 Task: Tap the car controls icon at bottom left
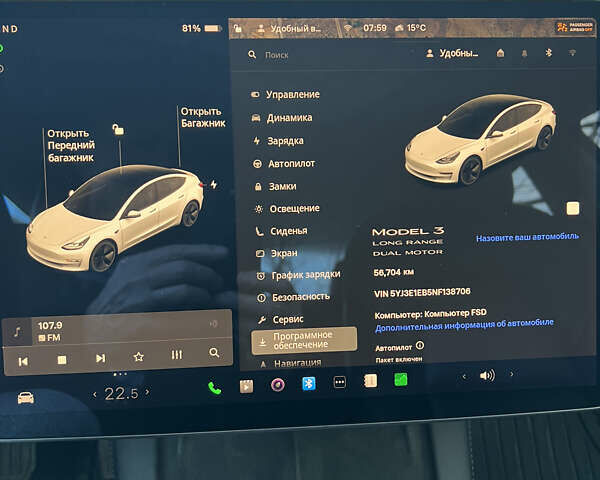point(25,397)
